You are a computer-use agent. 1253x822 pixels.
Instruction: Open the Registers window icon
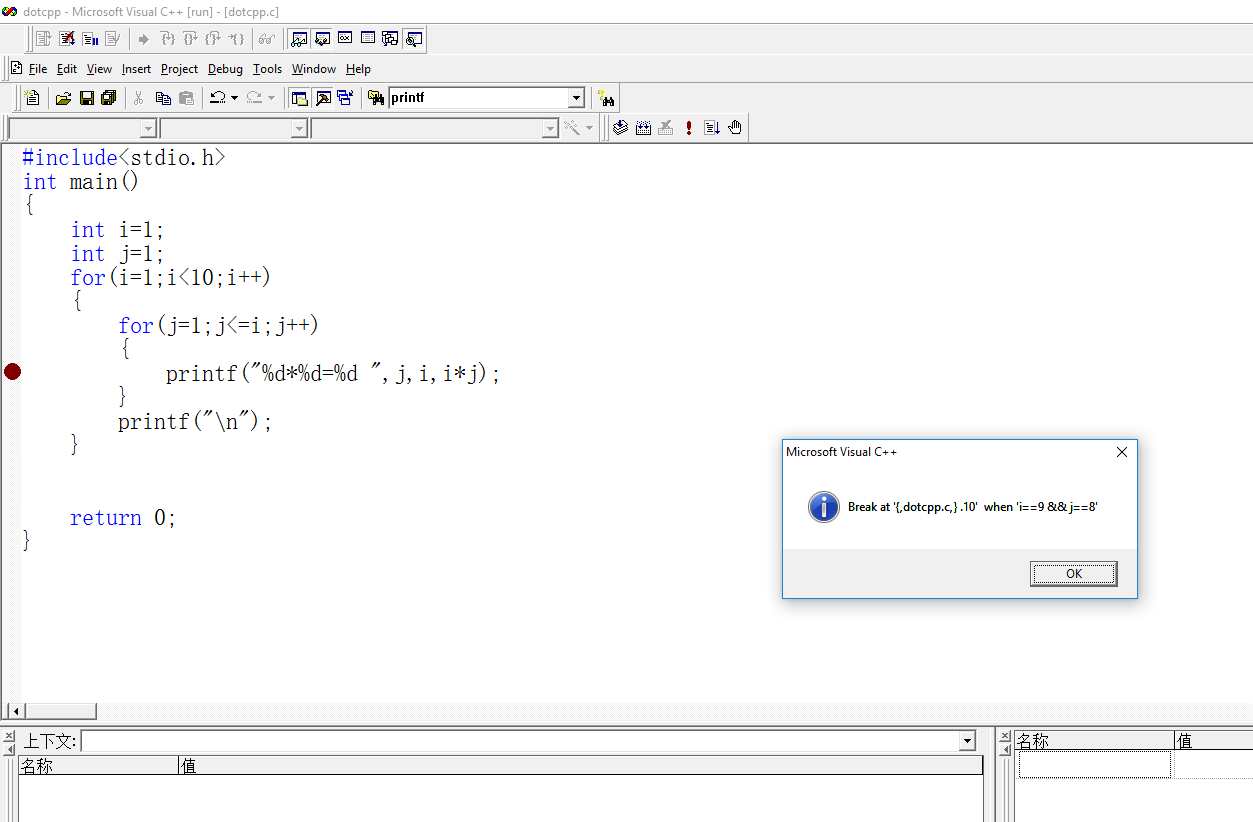coord(345,39)
